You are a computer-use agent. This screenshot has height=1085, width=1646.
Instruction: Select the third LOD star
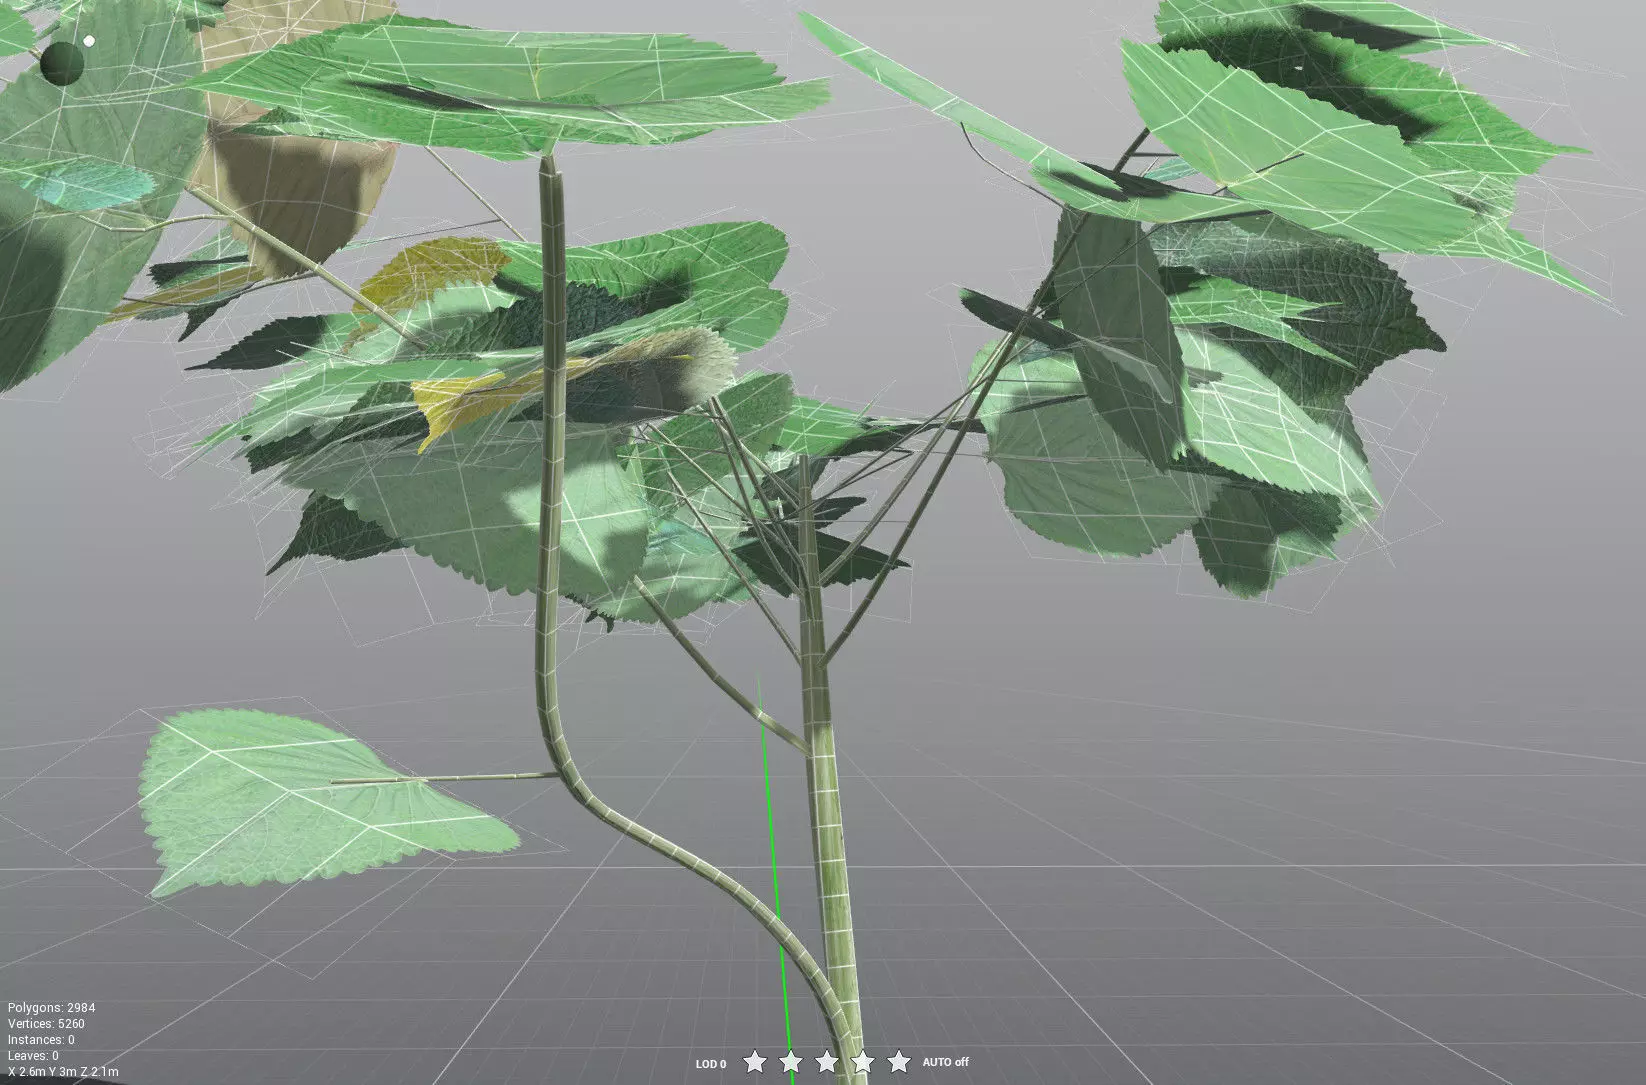(x=827, y=1061)
